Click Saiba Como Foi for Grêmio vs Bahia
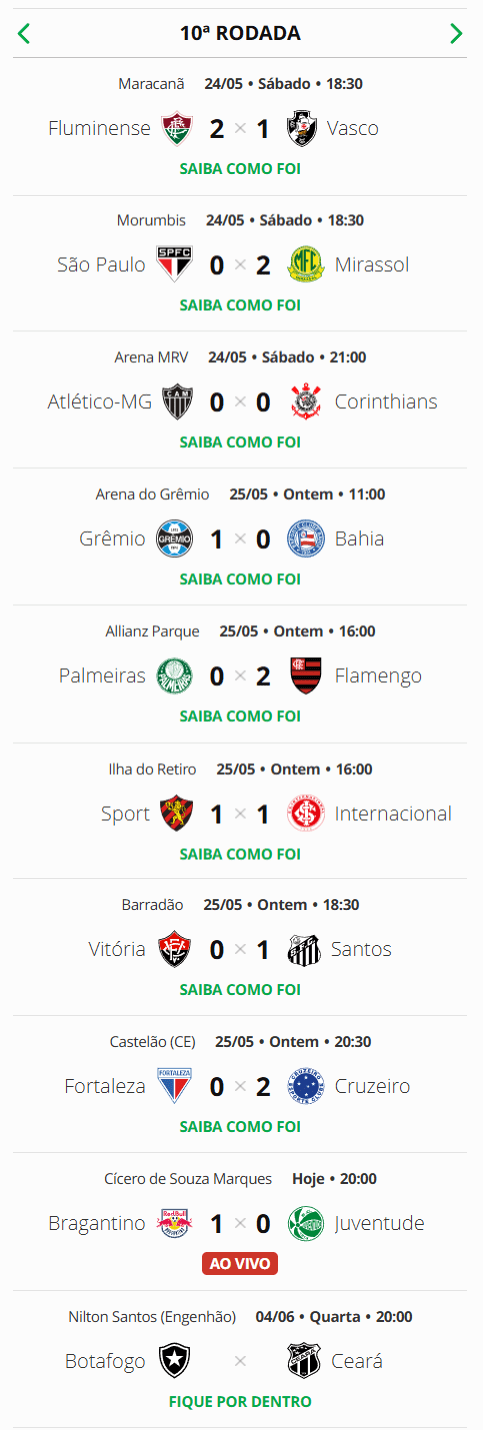The width and height of the screenshot is (483, 1430). [x=240, y=579]
